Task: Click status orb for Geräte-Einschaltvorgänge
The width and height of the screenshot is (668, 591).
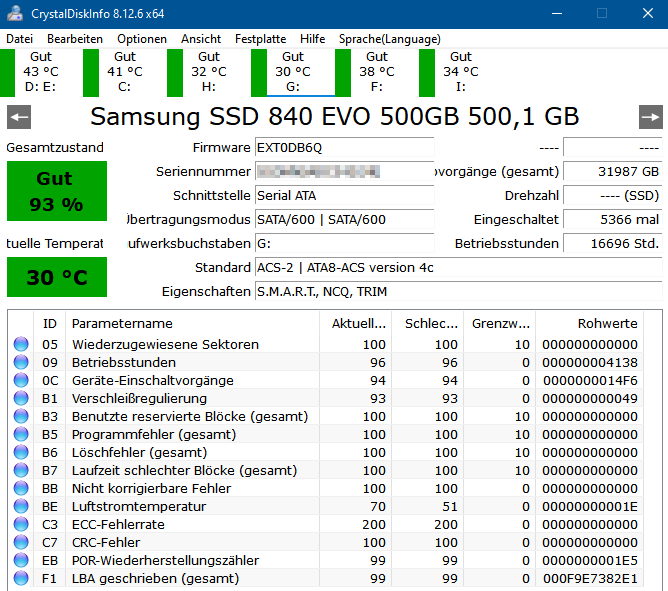Action: pos(21,380)
